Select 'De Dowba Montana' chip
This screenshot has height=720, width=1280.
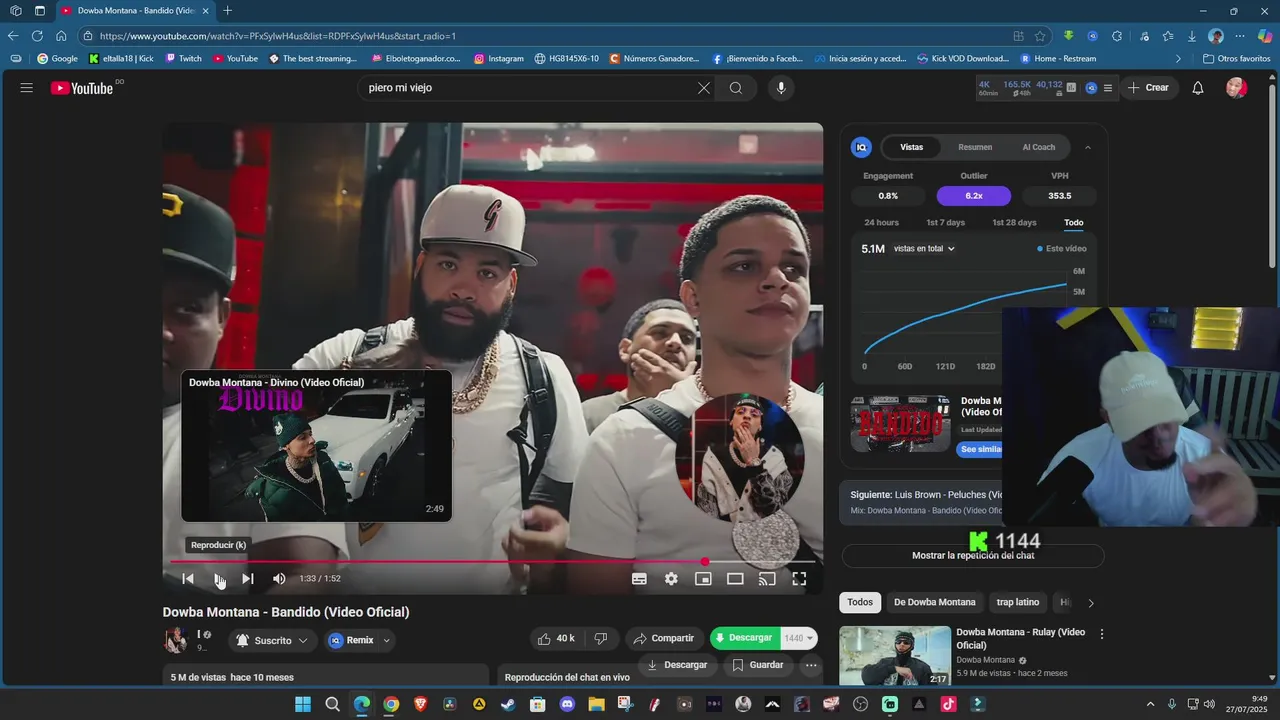click(934, 602)
